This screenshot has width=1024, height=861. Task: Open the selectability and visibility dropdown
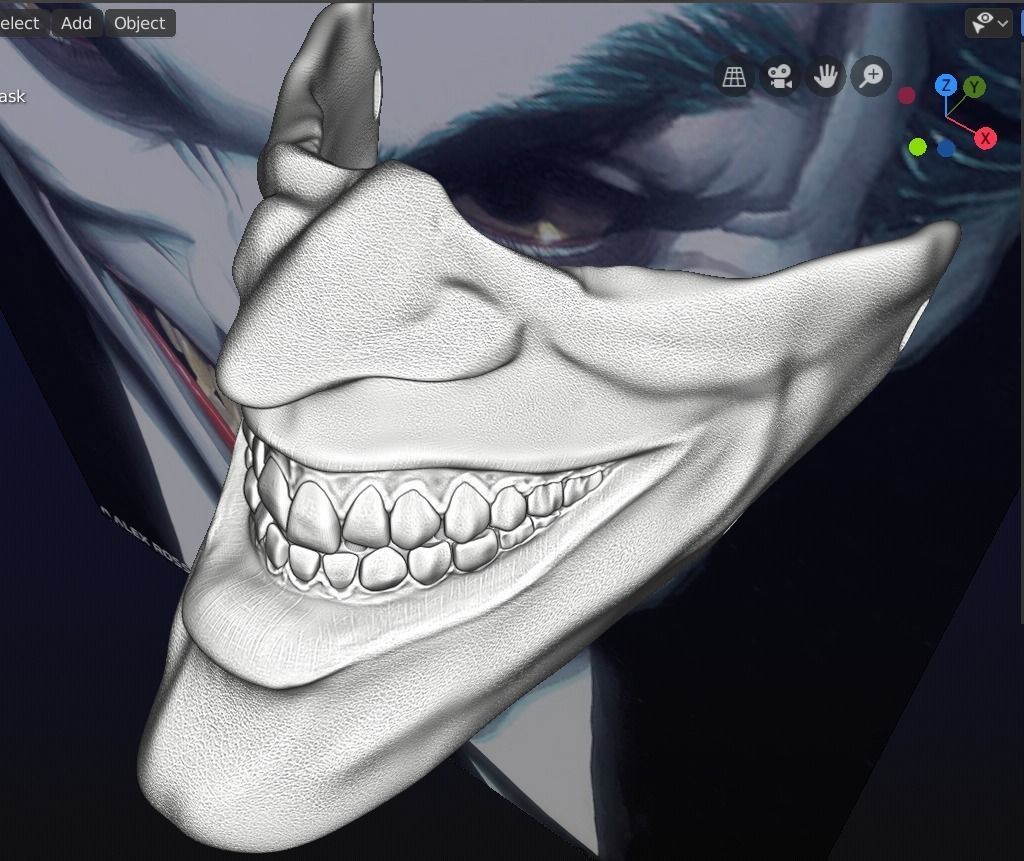(x=989, y=24)
